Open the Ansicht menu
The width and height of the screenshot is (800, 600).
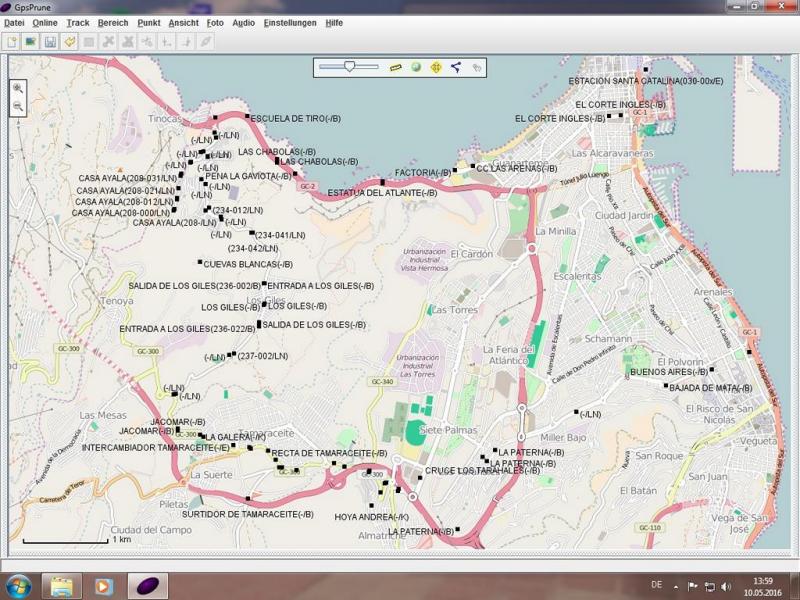click(183, 22)
